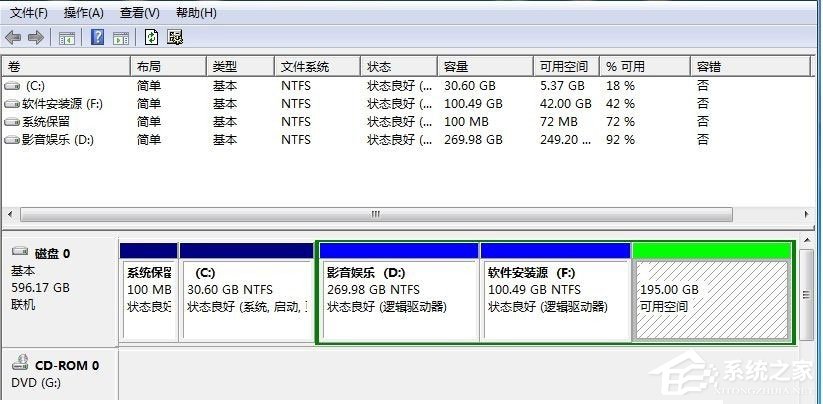Open the 操作(A) menu
Viewport: 823px width, 404px height.
pyautogui.click(x=83, y=13)
